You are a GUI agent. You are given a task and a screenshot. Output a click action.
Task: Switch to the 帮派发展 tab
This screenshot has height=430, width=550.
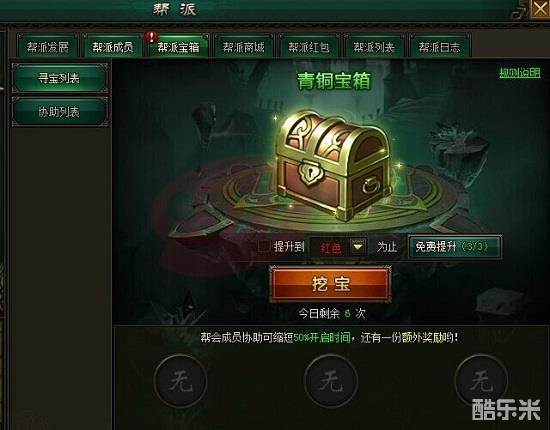tap(48, 47)
